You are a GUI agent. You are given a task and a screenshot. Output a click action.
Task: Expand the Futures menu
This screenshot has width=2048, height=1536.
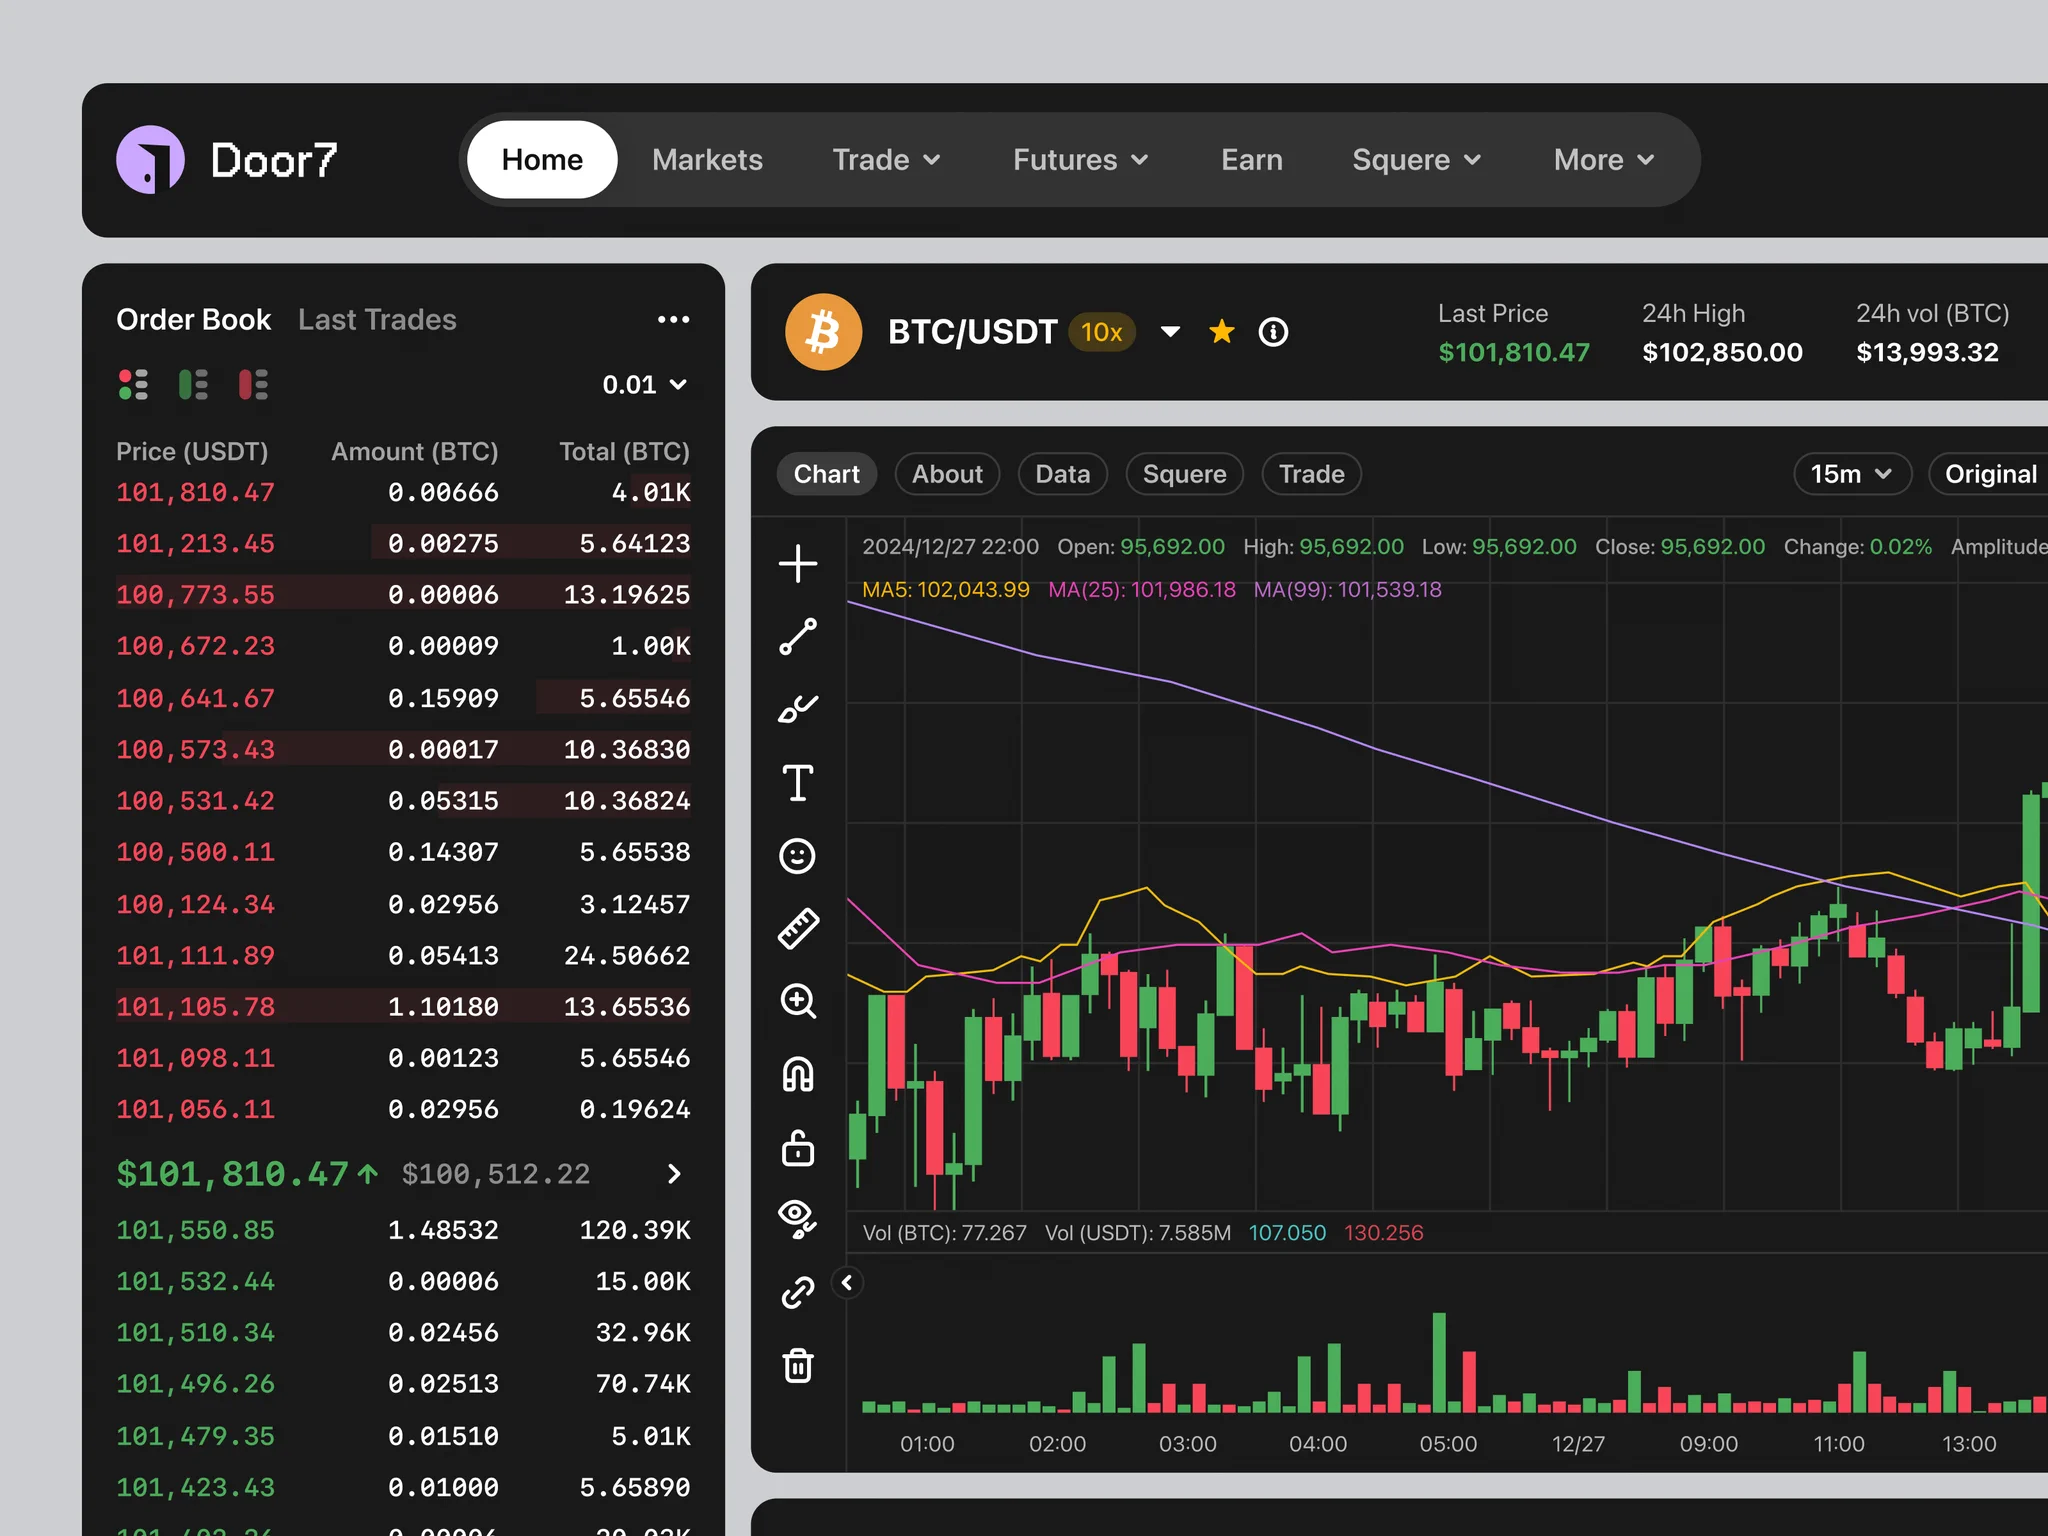click(1081, 160)
